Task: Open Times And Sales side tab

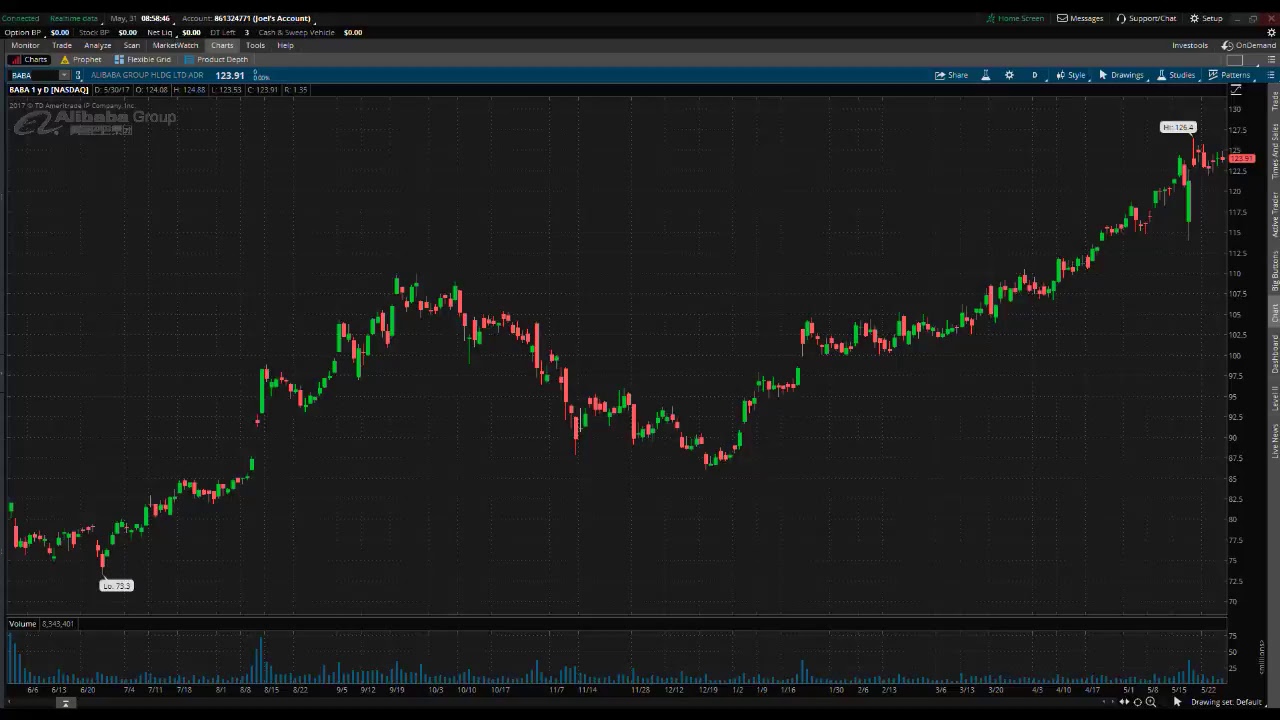Action: 1275,151
